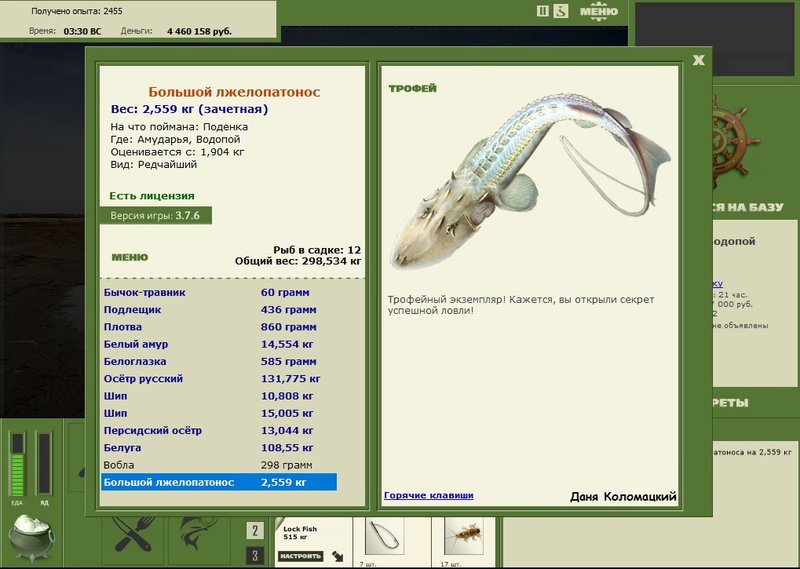Click the НАСТРОИТЬ button
This screenshot has height=569, width=800.
click(301, 556)
